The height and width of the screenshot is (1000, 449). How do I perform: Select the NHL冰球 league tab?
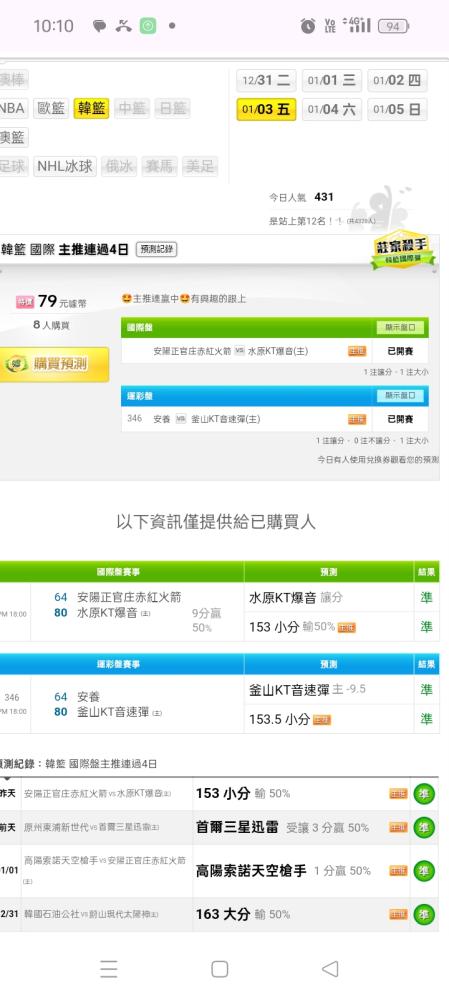click(65, 166)
